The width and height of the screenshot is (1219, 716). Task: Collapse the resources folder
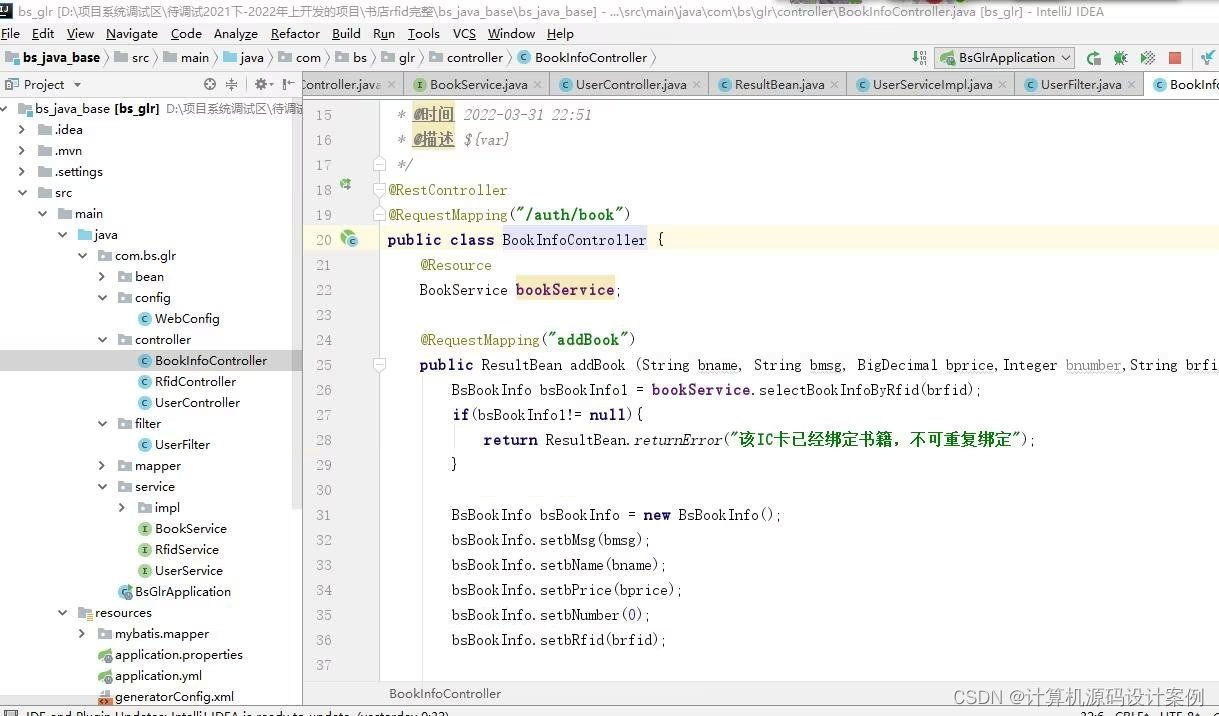point(62,613)
